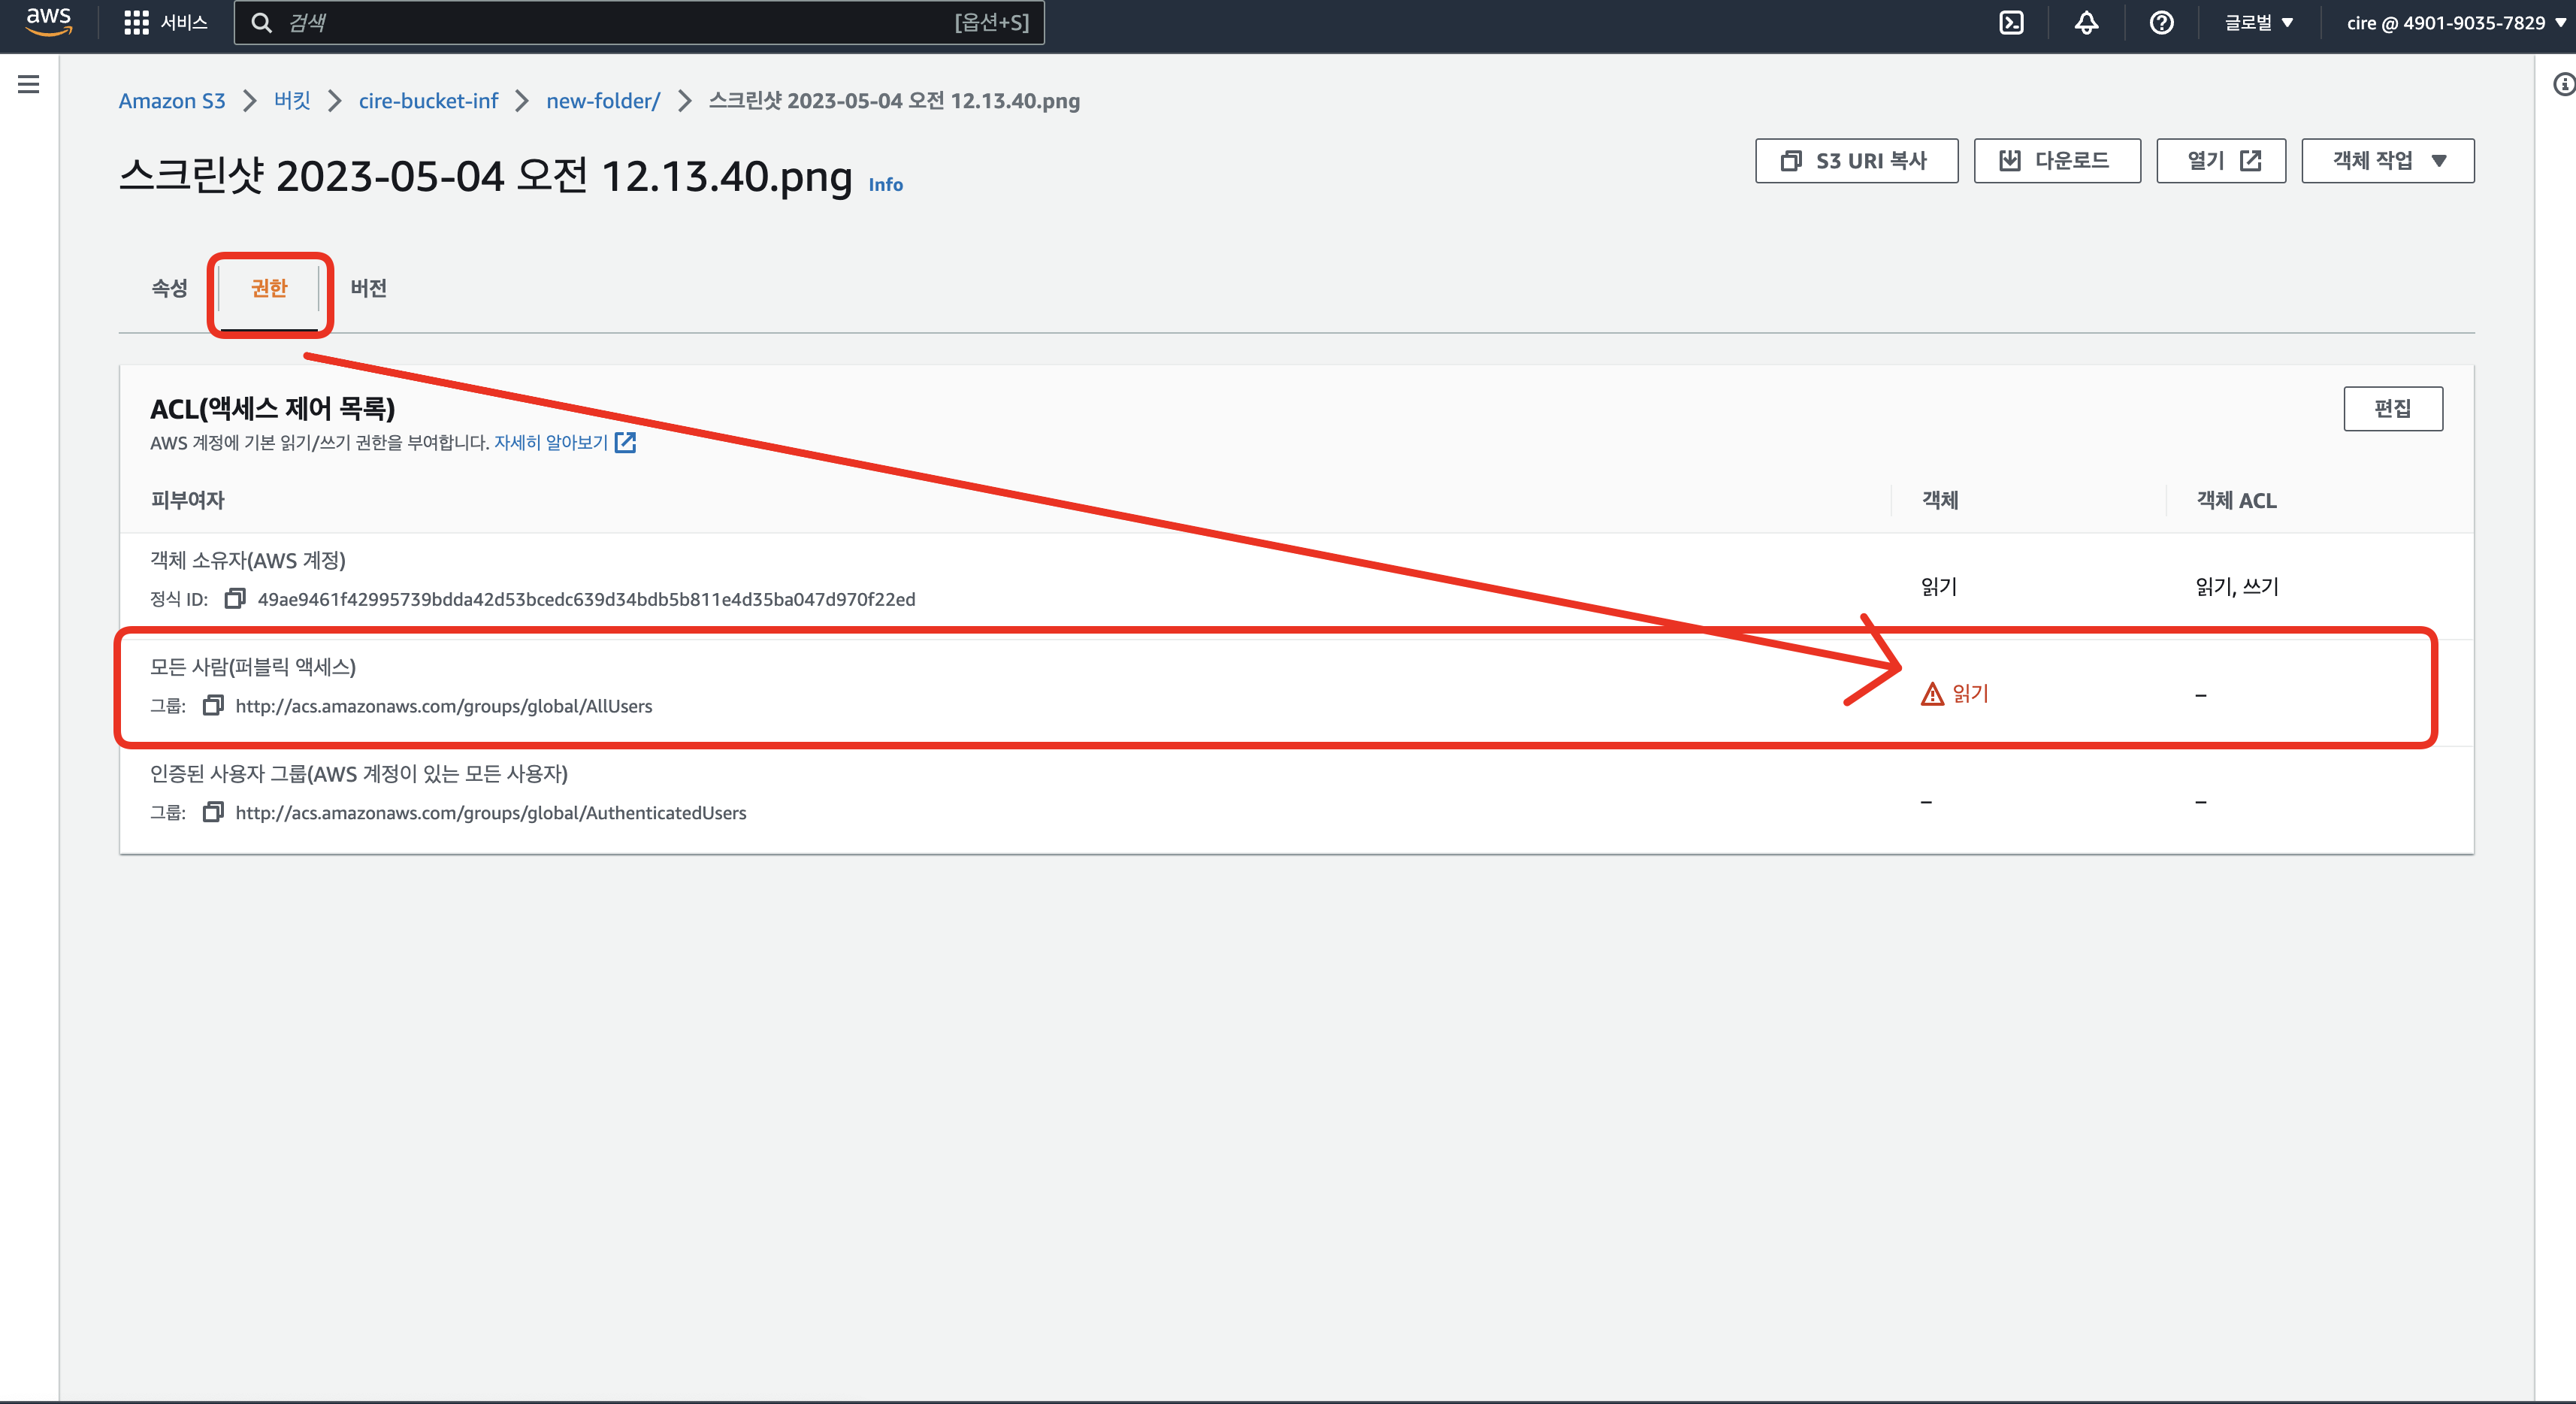Copy the canonical ID of object owner
Viewport: 2576px width, 1404px height.
pos(235,599)
